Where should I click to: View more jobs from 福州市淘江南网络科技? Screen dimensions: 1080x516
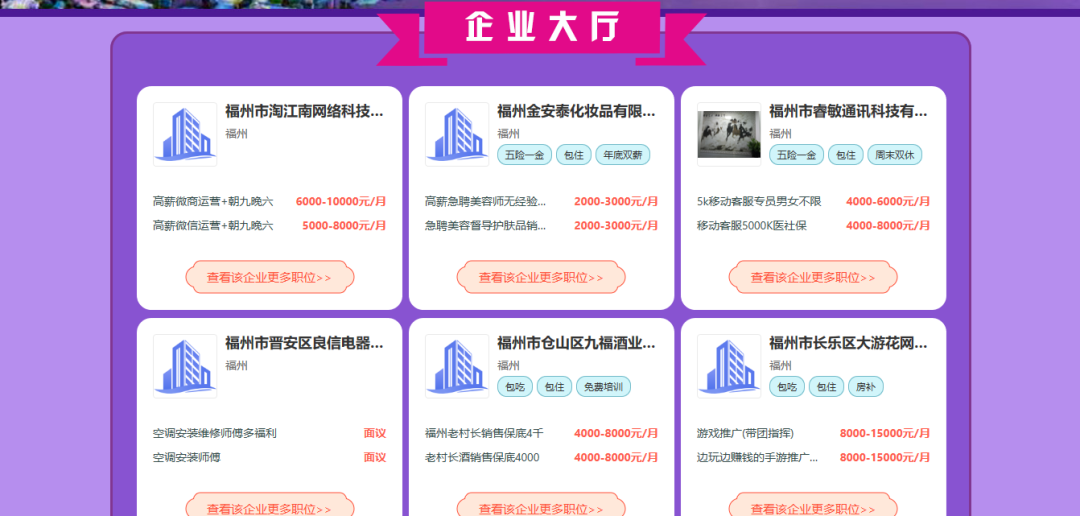[269, 277]
